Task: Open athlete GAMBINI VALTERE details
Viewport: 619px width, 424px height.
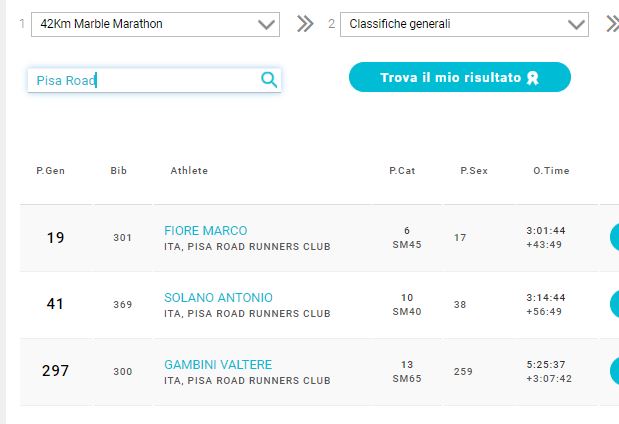Action: 218,365
